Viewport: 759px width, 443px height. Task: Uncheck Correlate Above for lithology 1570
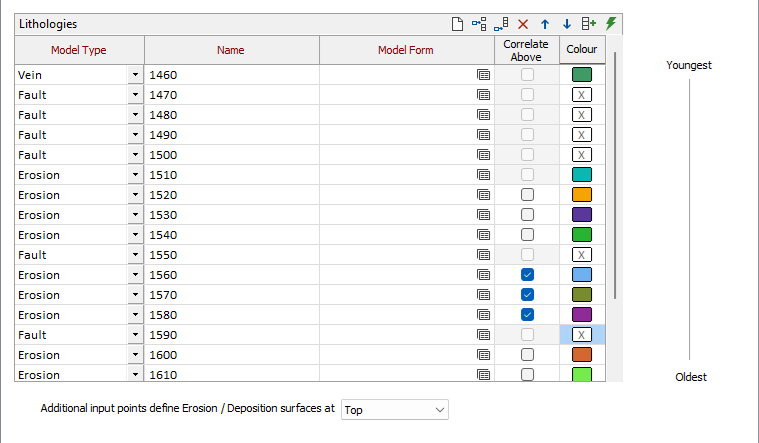tap(527, 294)
